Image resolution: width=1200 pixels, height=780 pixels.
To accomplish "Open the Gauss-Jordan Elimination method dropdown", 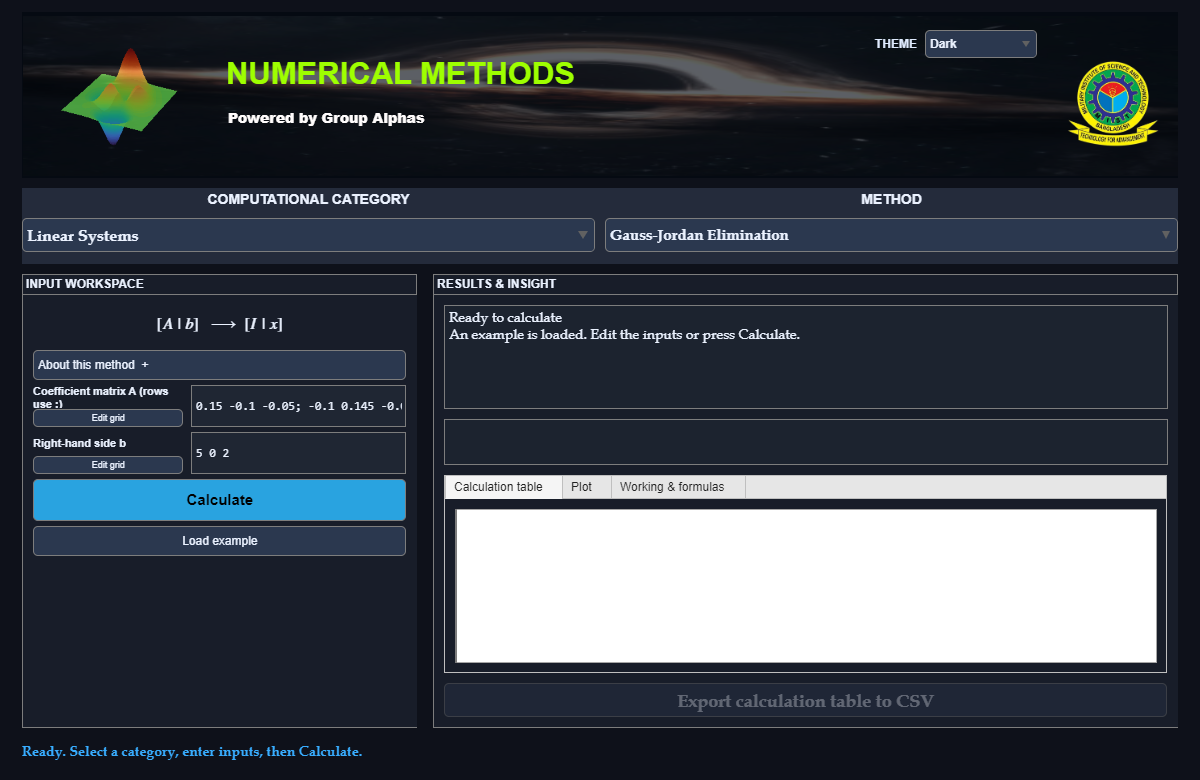I will (x=891, y=235).
